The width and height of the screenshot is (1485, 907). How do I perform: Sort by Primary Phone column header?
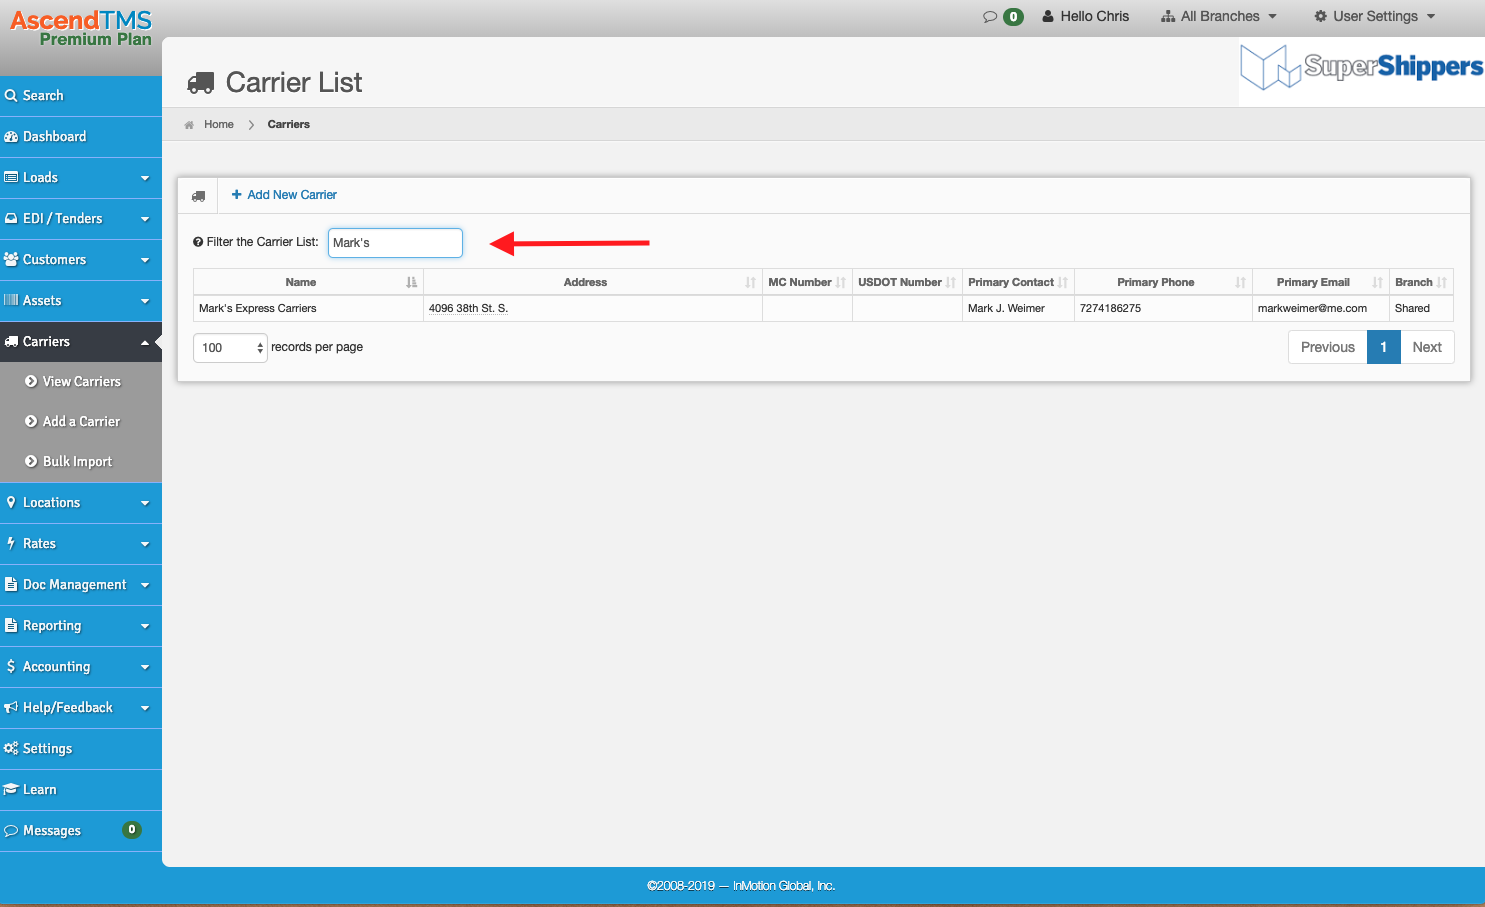[x=1163, y=282]
